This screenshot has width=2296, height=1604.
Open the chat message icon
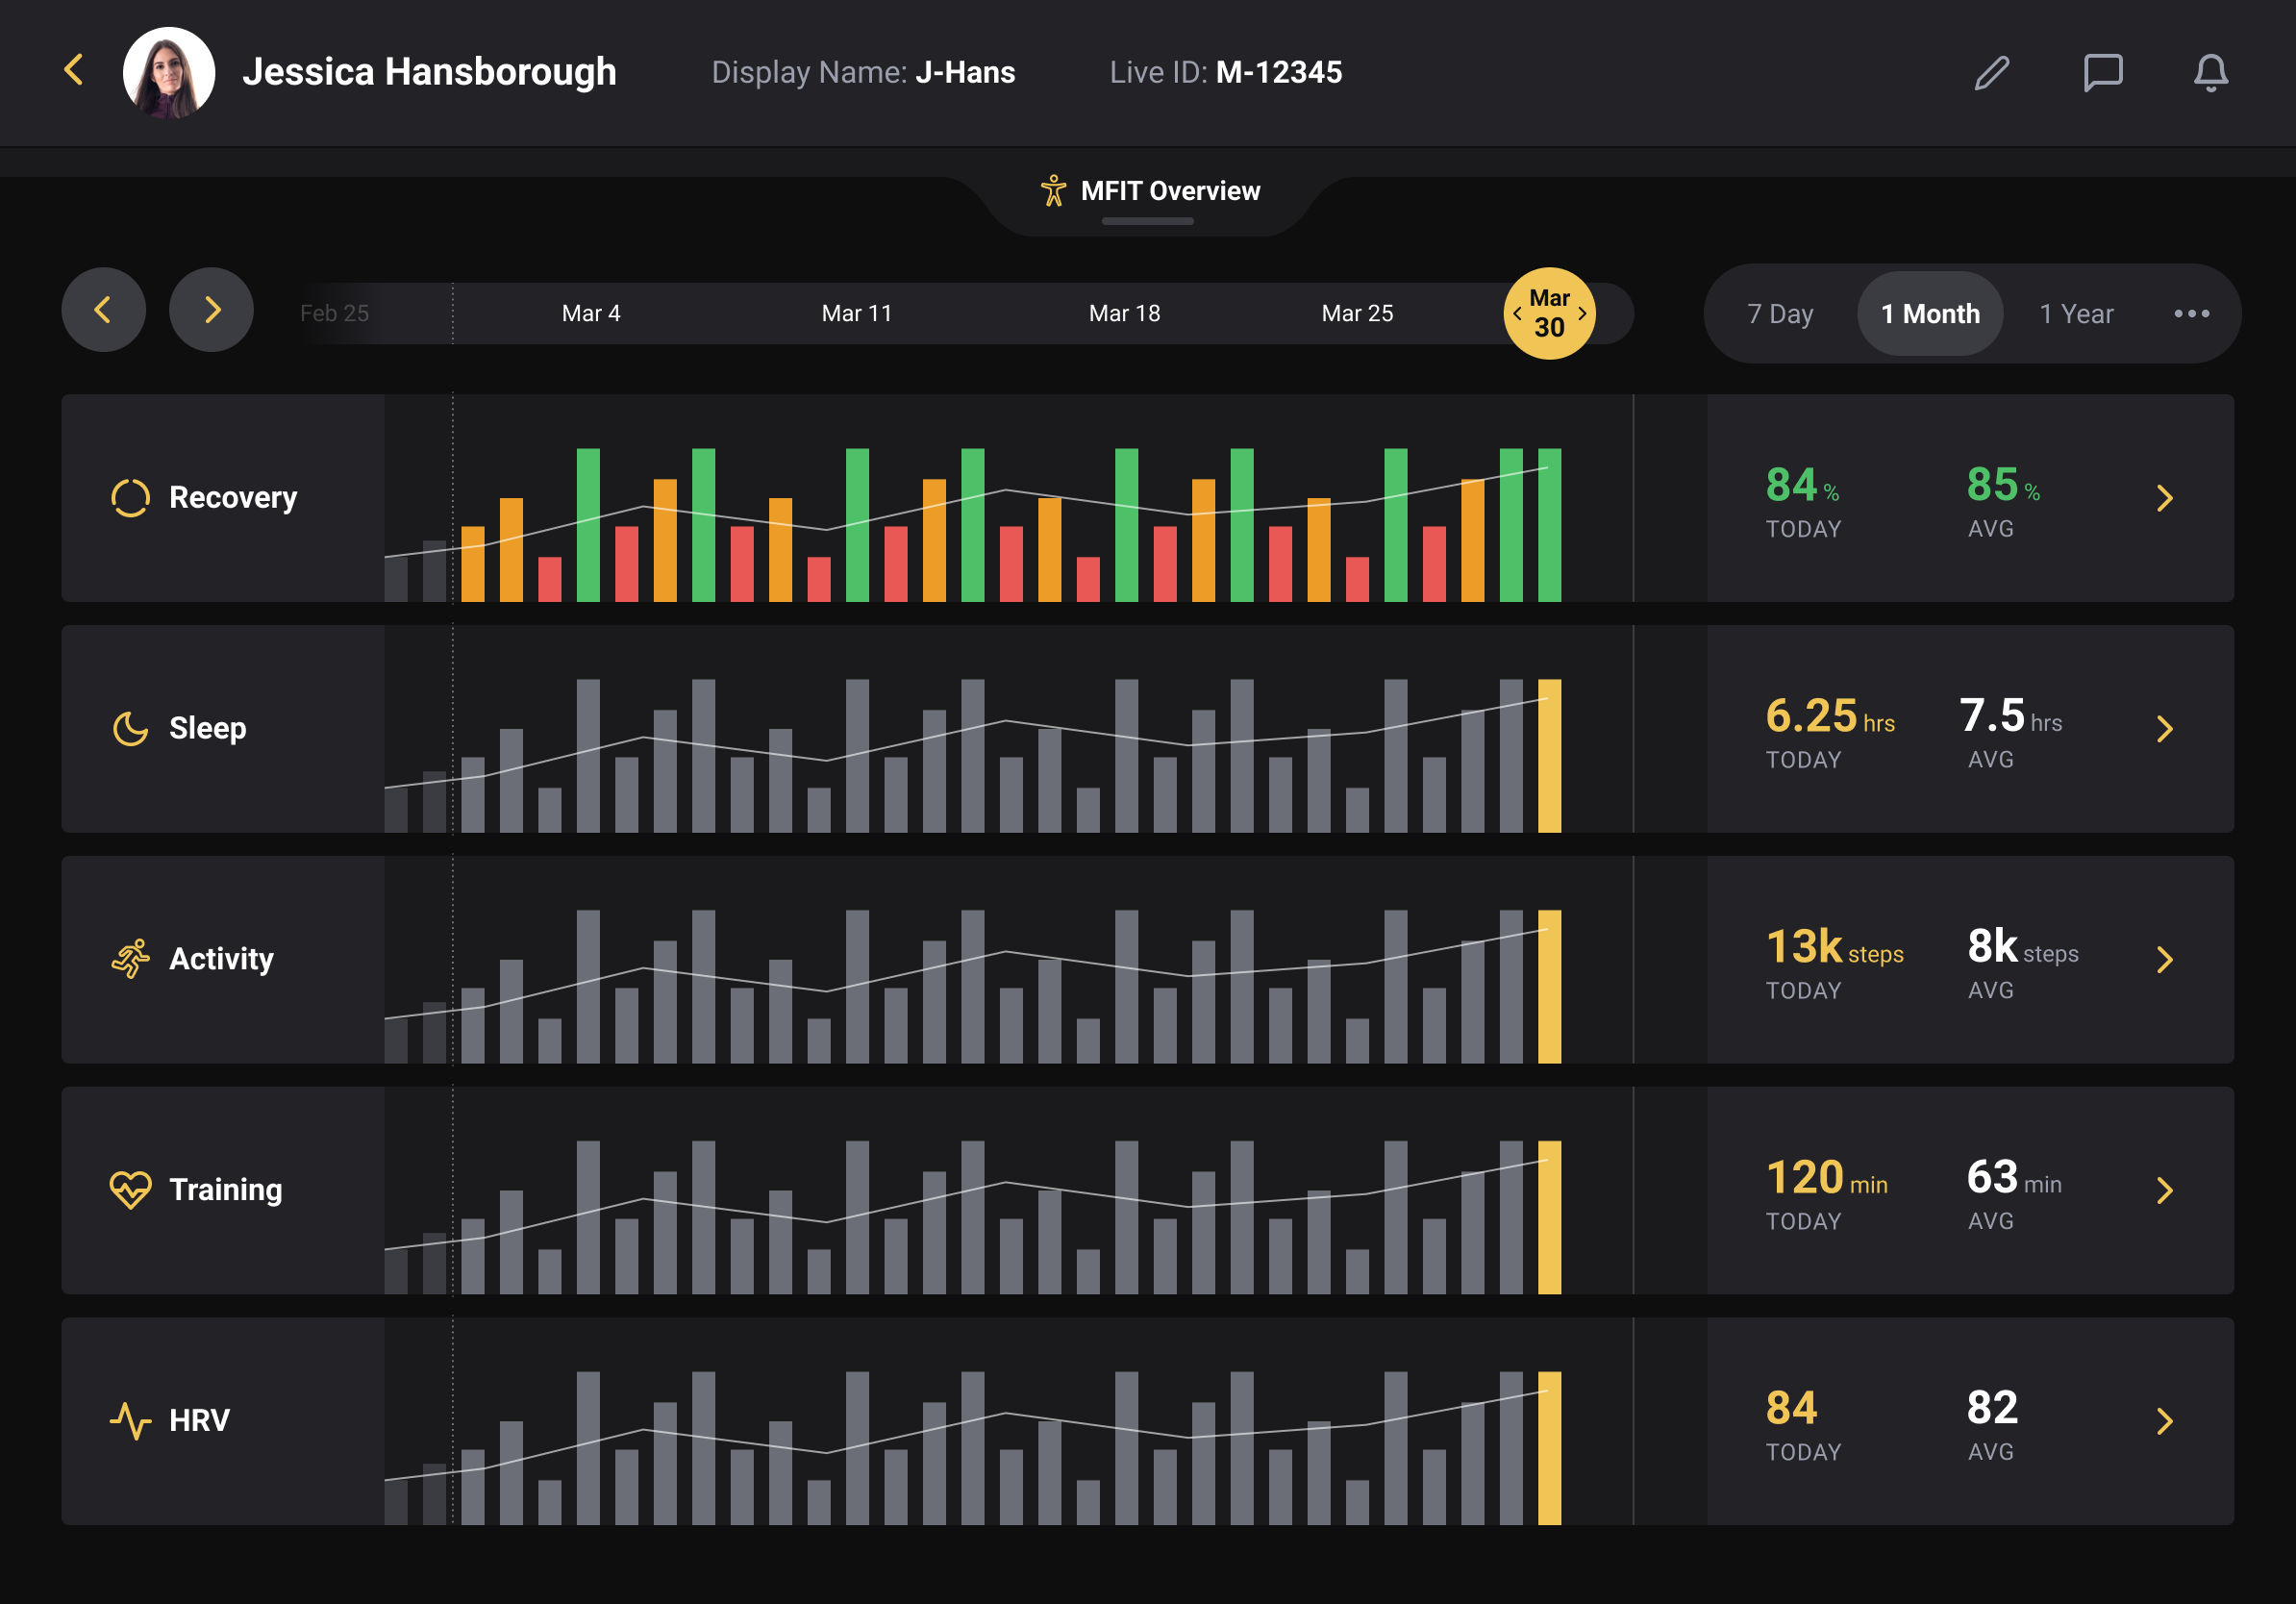[x=2102, y=72]
